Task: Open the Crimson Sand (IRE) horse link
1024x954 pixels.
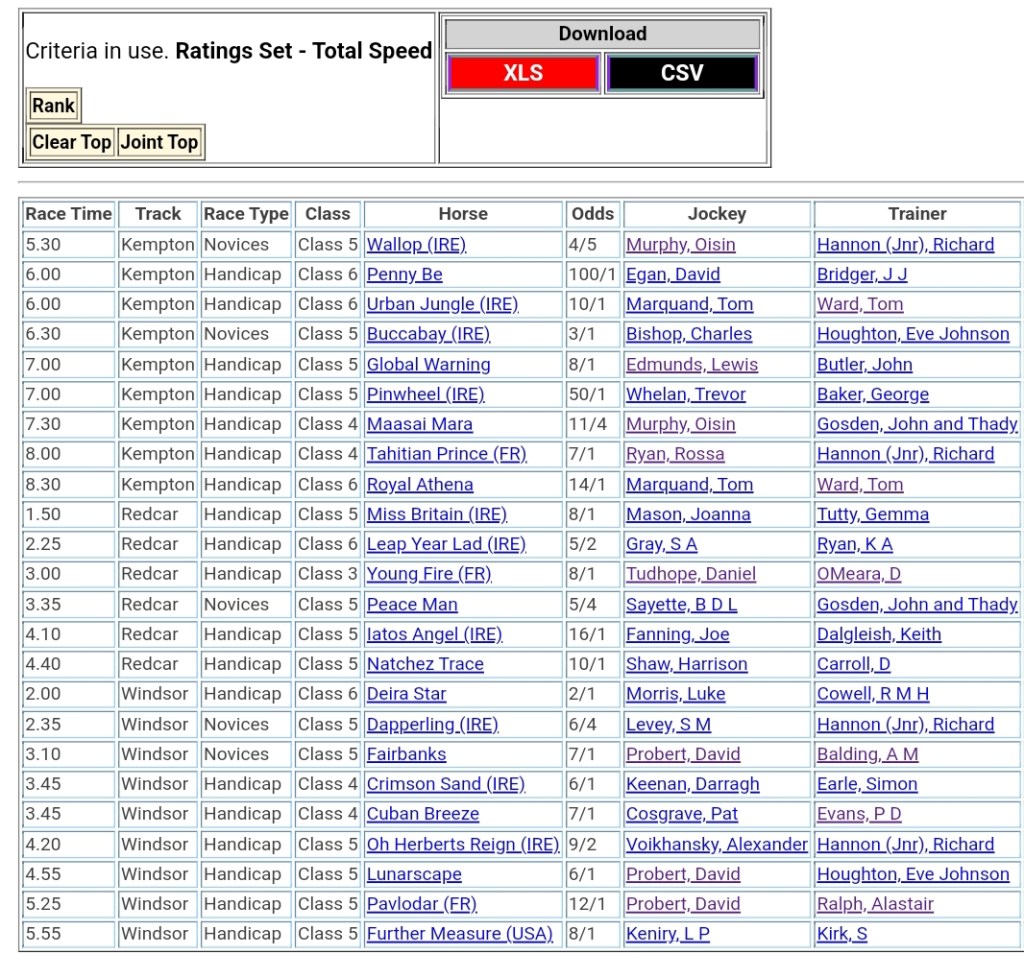Action: 445,785
